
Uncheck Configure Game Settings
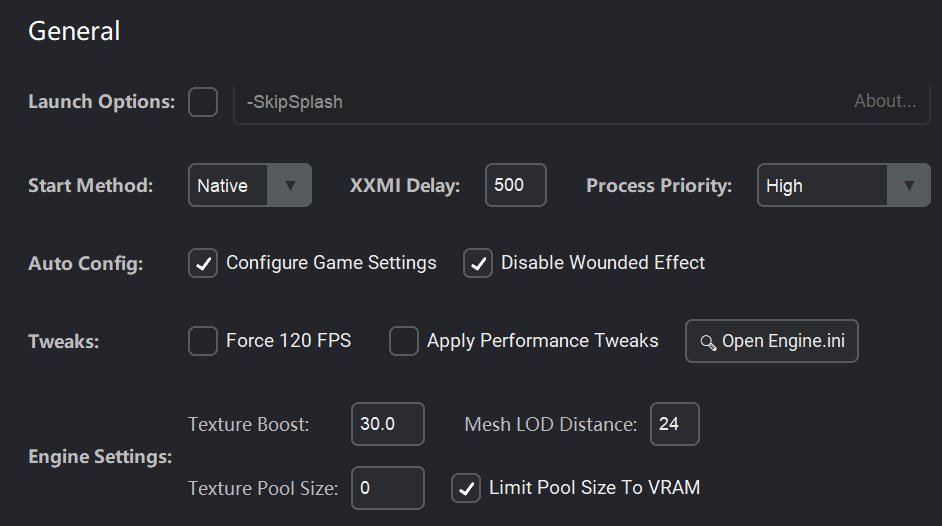pyautogui.click(x=203, y=264)
